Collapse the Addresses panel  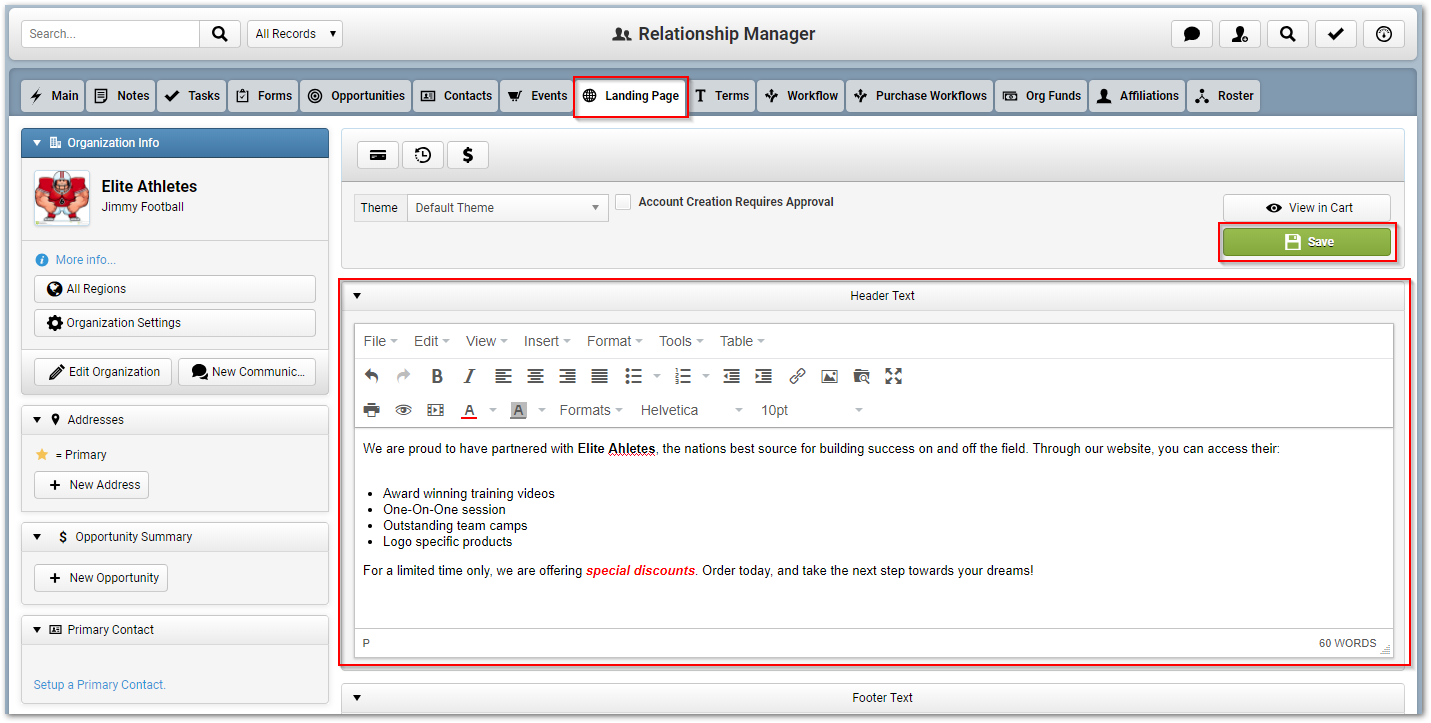coord(37,420)
